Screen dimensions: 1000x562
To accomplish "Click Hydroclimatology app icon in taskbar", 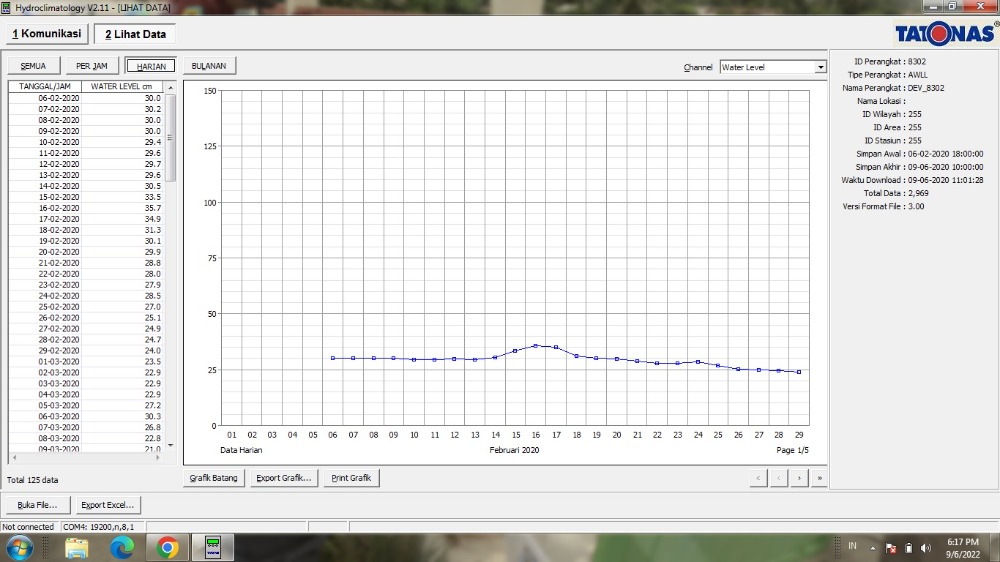I will pos(213,547).
